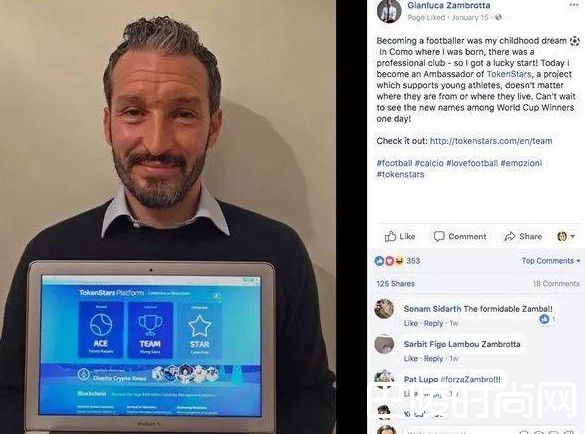Image resolution: width=585 pixels, height=434 pixels.
Task: Open Gianluca Zambrotta's profile picture
Action: click(x=389, y=10)
